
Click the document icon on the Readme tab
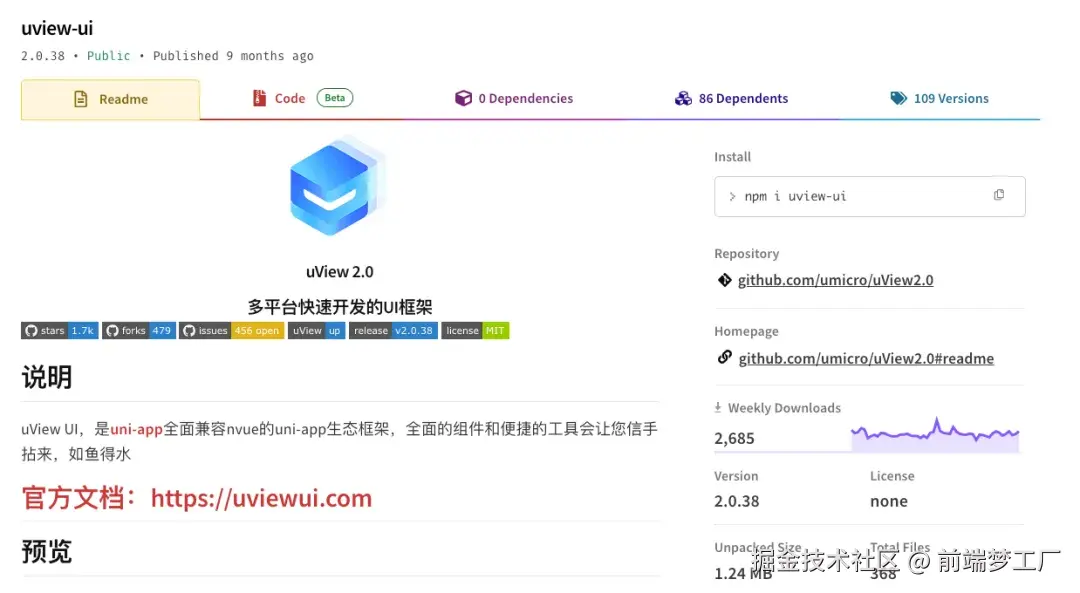(81, 99)
